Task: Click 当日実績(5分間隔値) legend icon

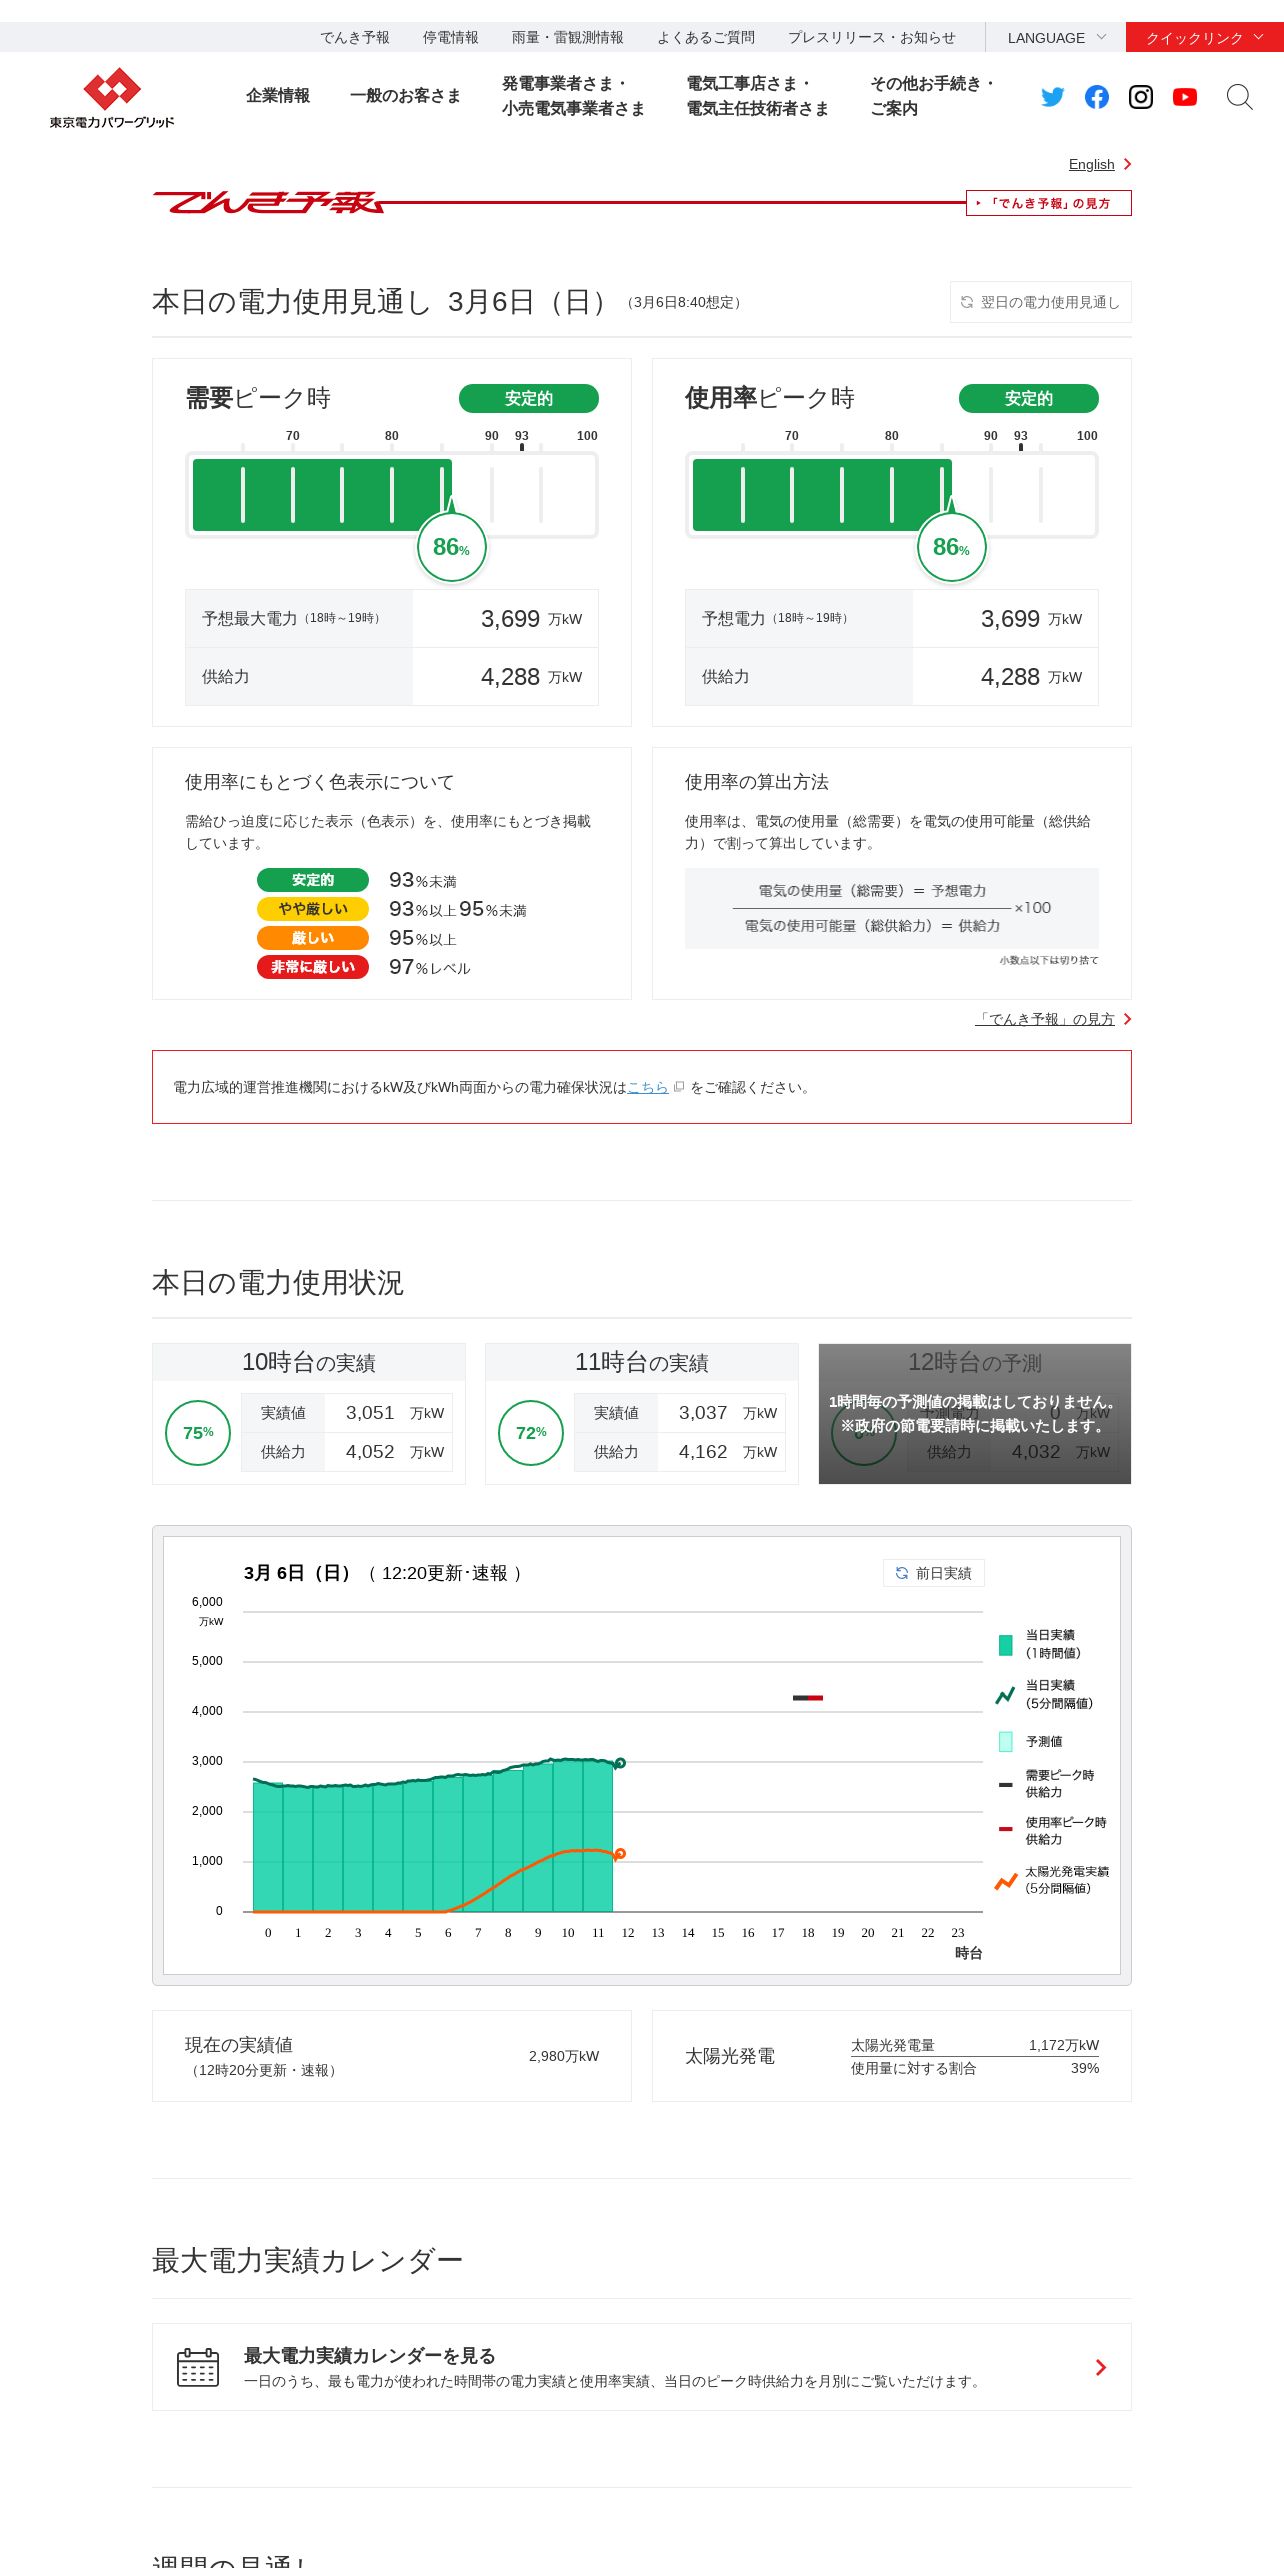Action: (1006, 1695)
